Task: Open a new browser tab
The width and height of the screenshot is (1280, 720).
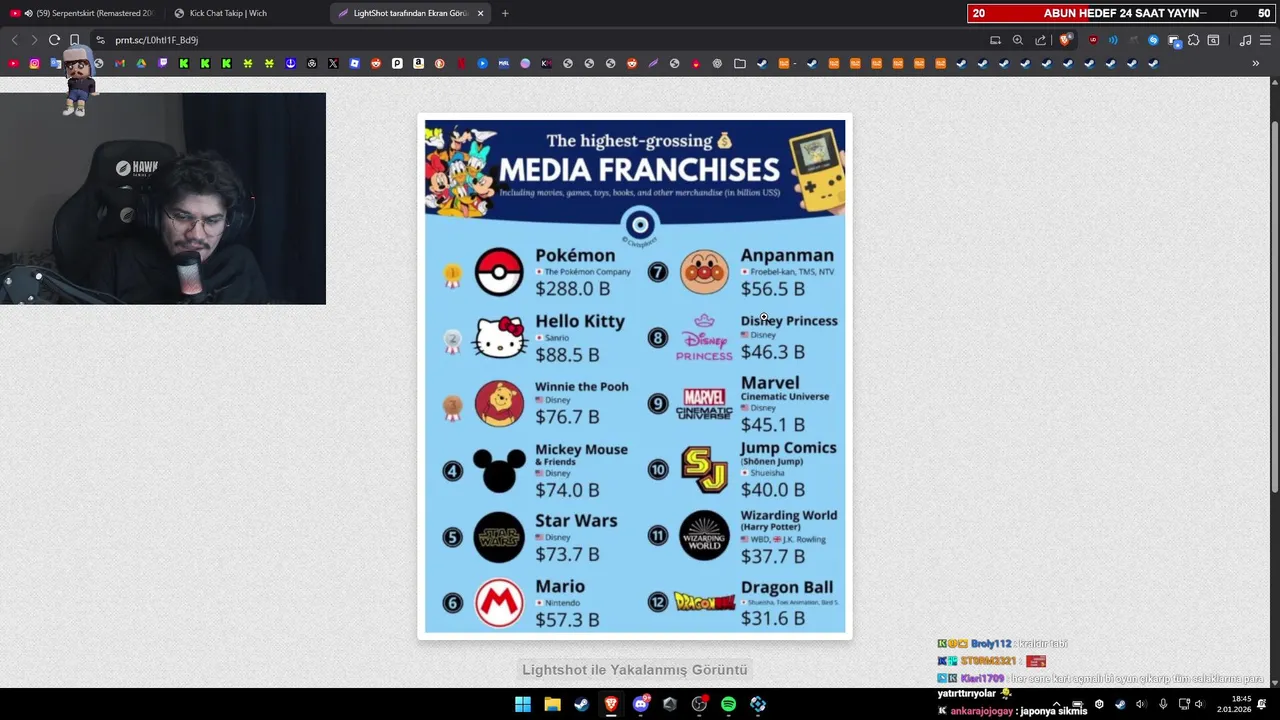Action: [505, 13]
